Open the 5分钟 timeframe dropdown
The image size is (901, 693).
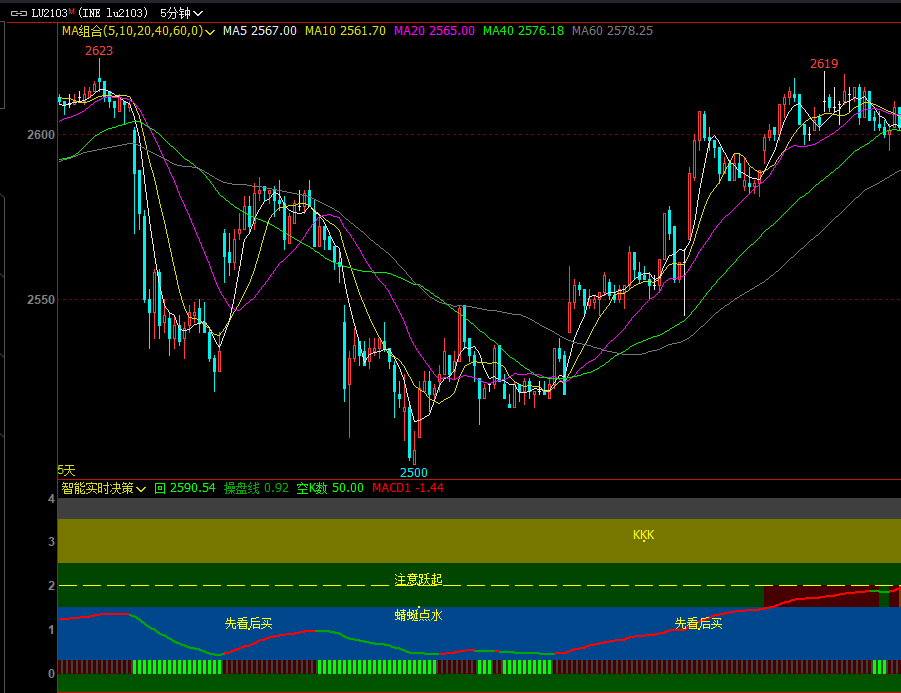[181, 13]
